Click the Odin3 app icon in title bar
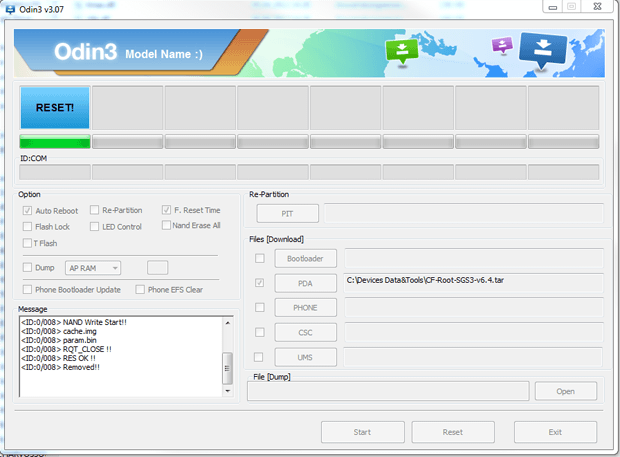Image resolution: width=620 pixels, height=457 pixels. [x=10, y=9]
